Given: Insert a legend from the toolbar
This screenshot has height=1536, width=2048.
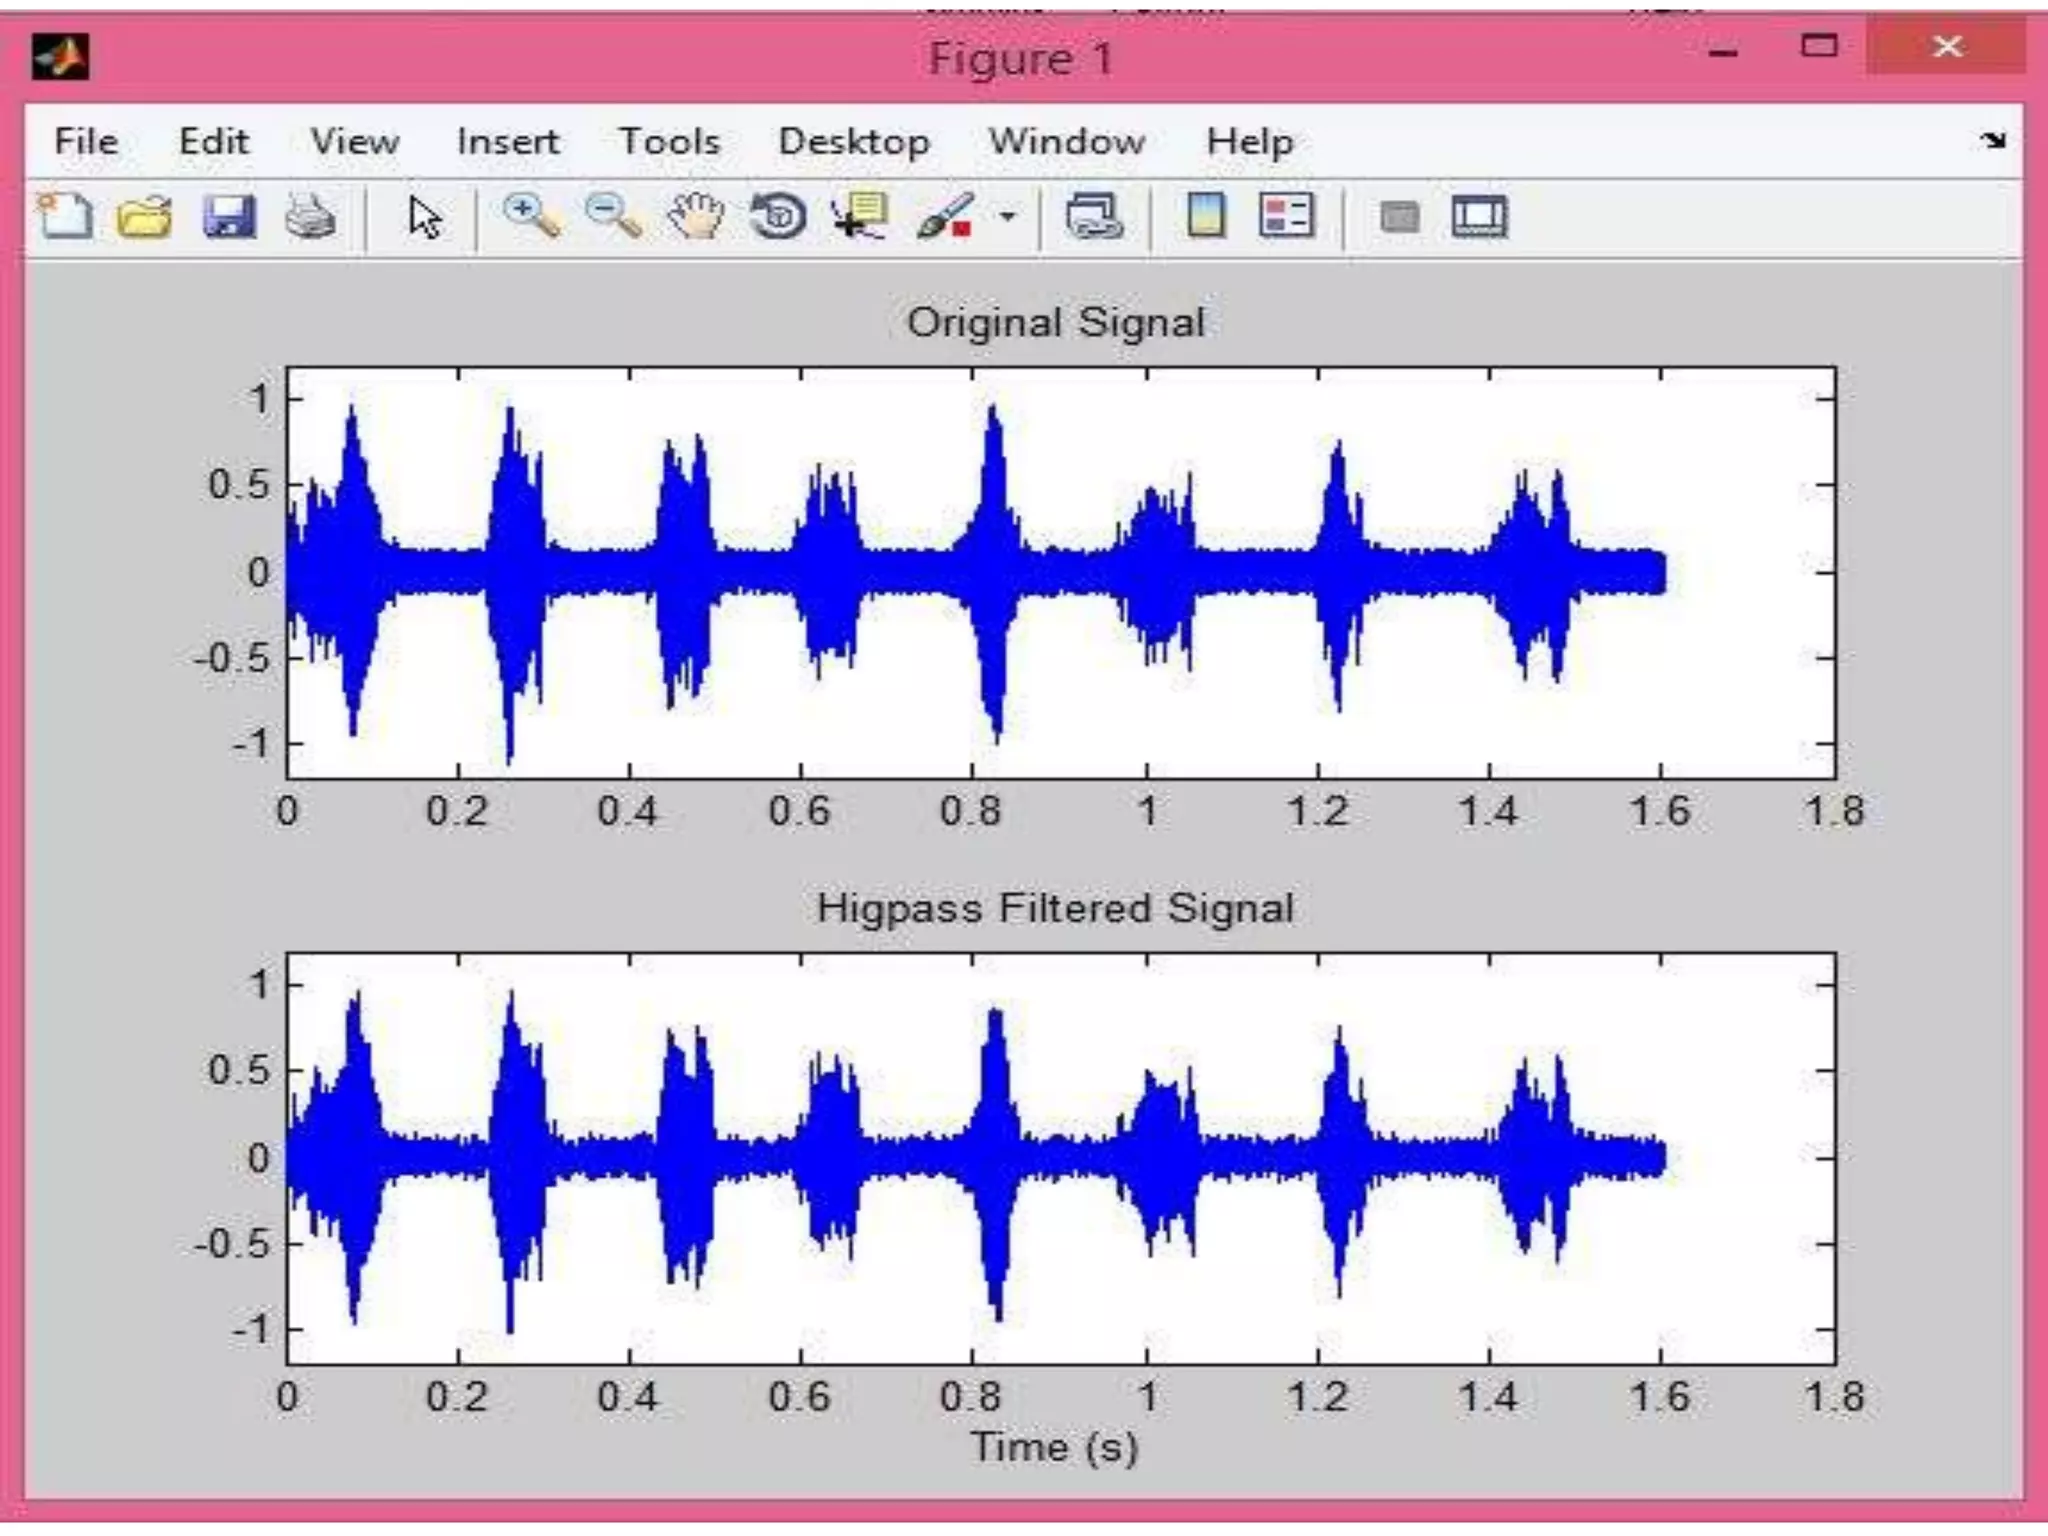Looking at the screenshot, I should 1286,216.
